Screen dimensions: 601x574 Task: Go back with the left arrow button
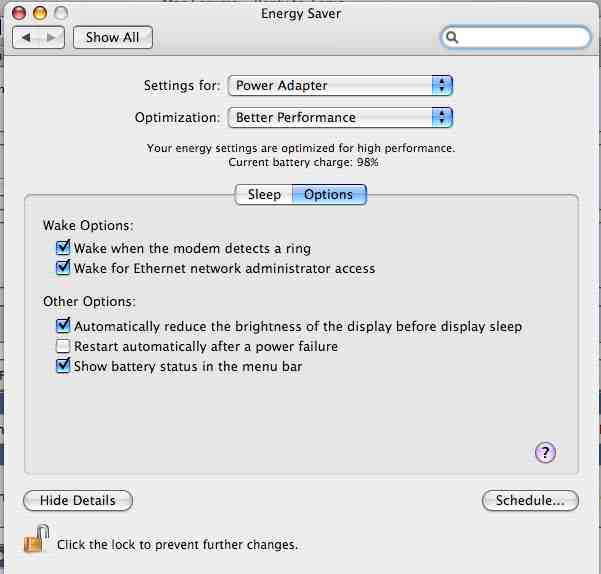click(x=26, y=38)
